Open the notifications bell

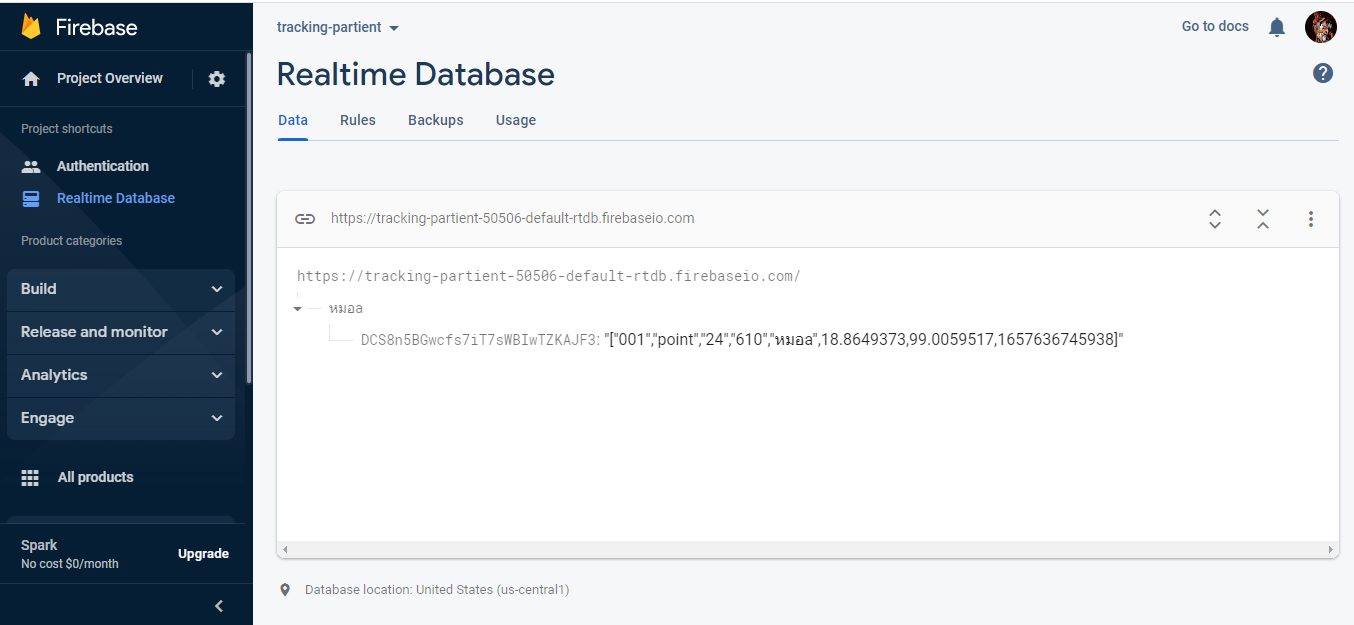(x=1277, y=27)
